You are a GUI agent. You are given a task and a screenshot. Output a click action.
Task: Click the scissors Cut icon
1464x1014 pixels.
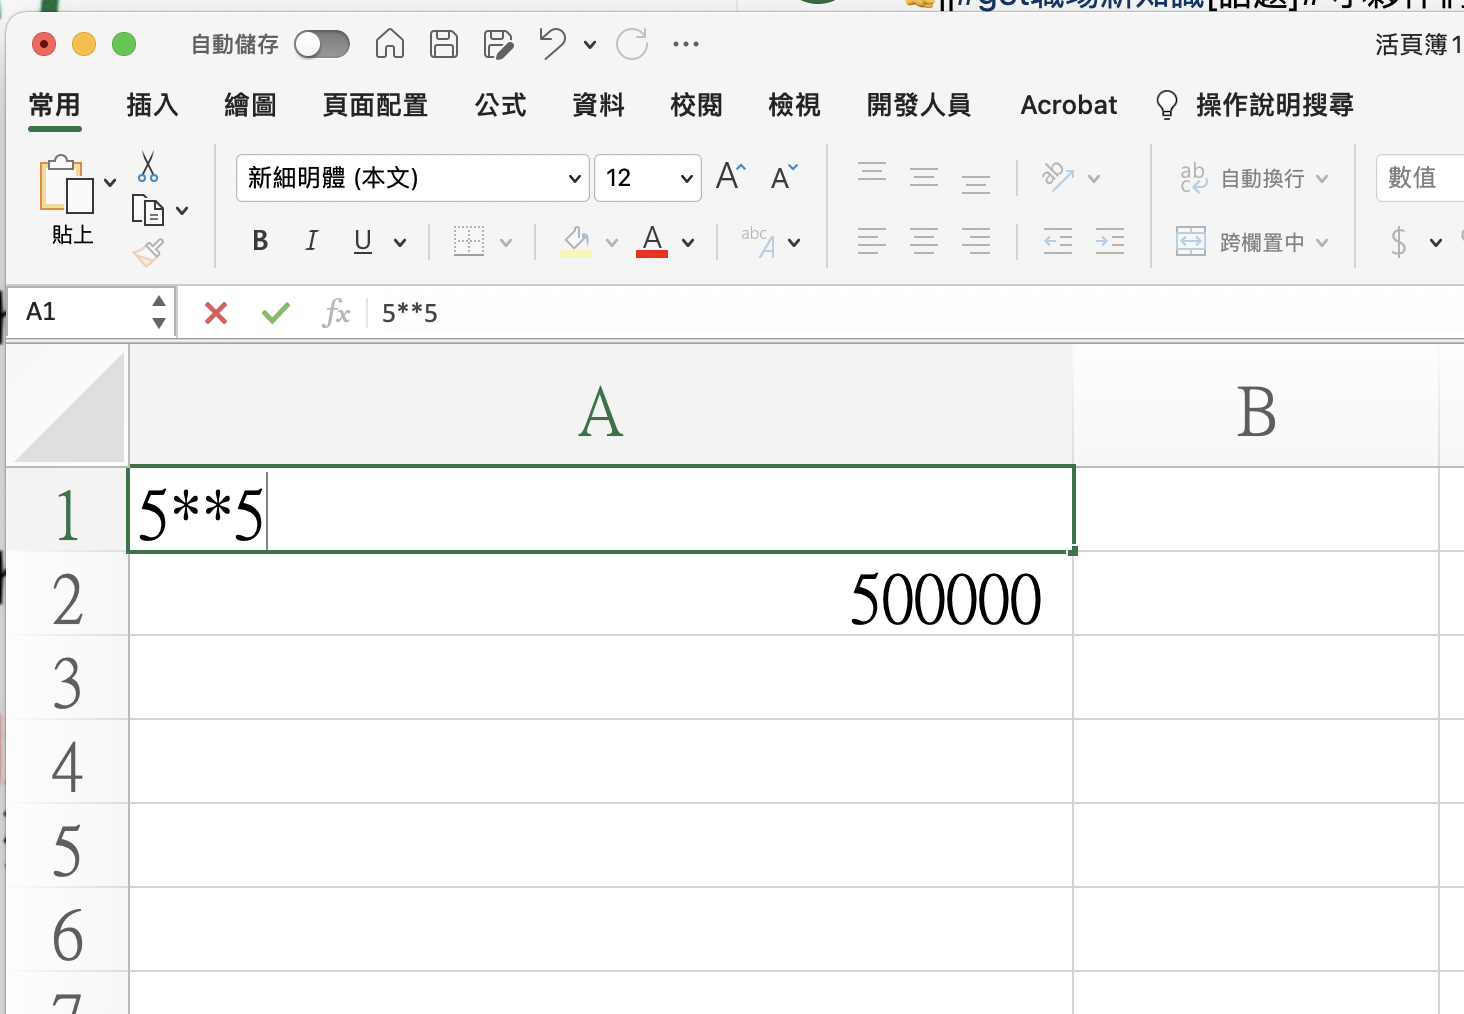pos(148,166)
